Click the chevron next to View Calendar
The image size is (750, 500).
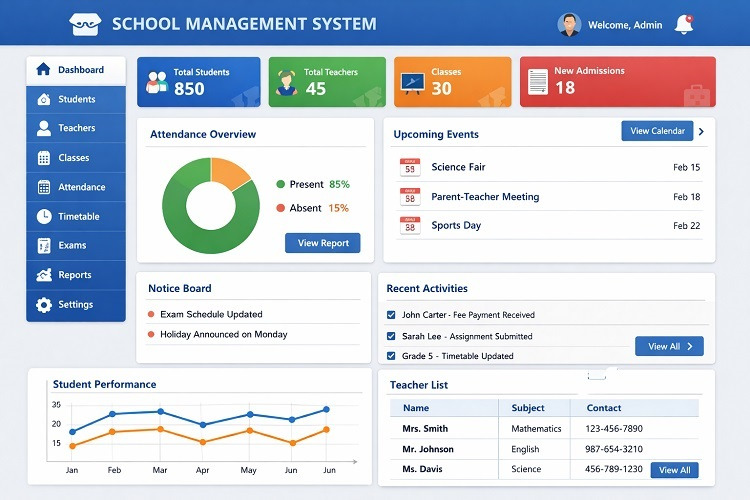point(702,131)
